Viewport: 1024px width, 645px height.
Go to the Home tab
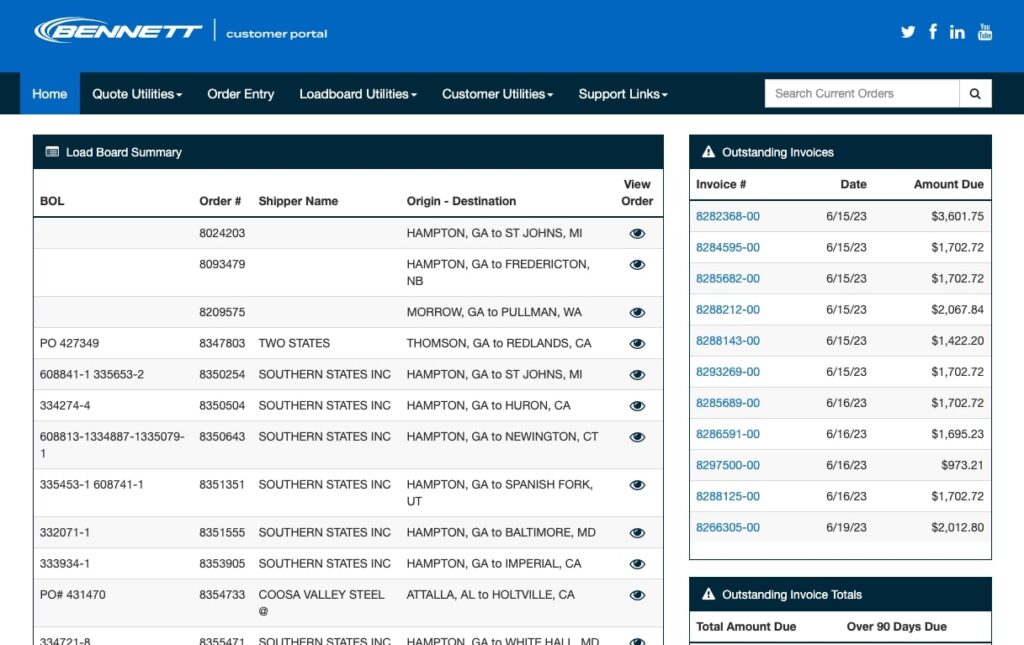point(50,93)
